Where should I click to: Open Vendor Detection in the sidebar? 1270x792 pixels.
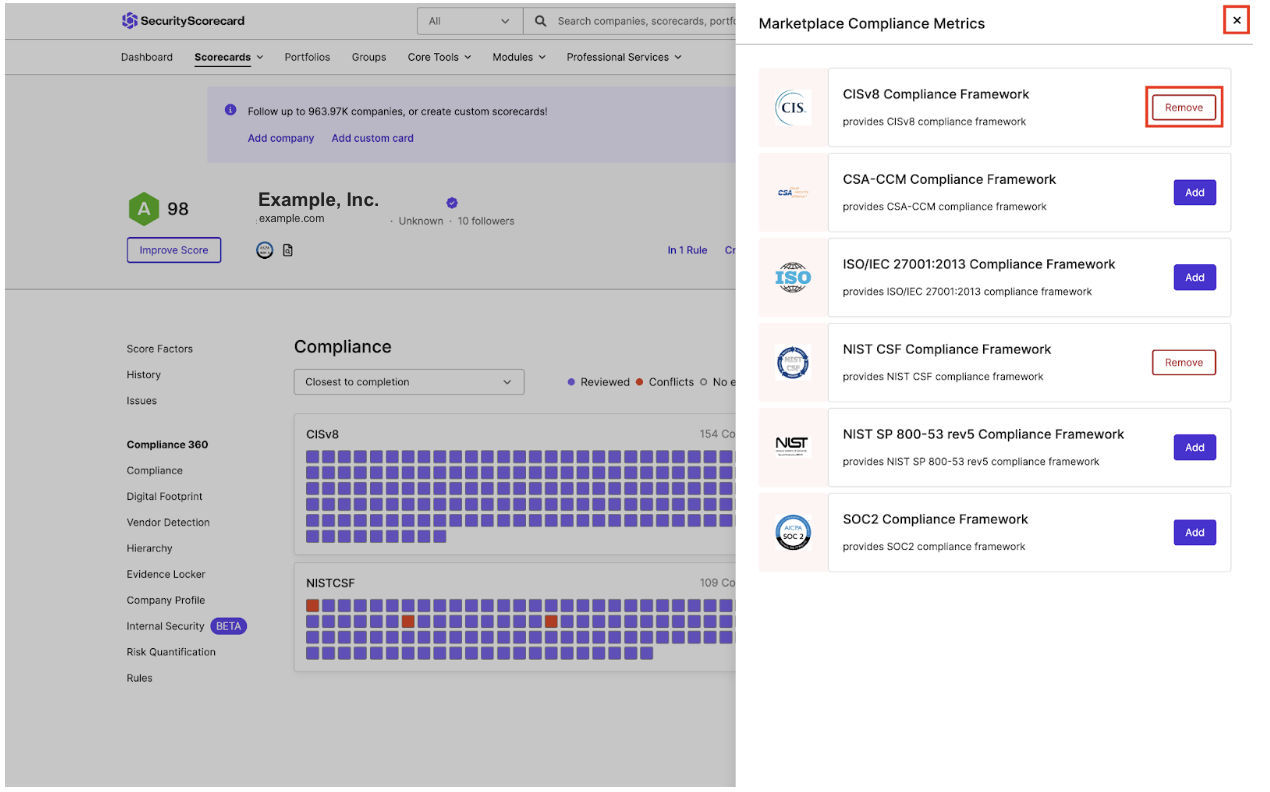coord(168,523)
